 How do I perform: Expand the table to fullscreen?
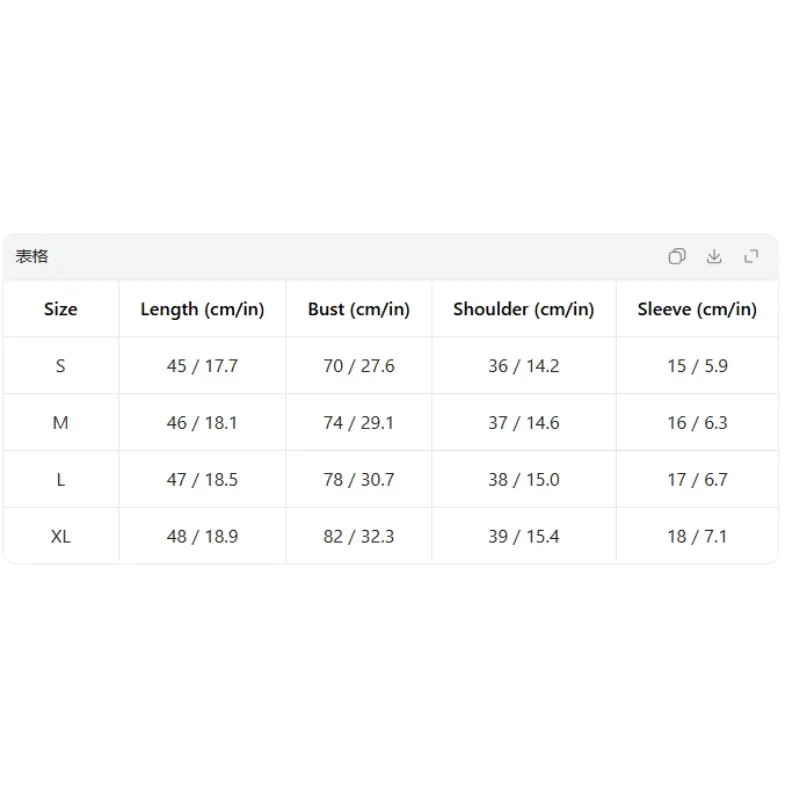pyautogui.click(x=751, y=256)
